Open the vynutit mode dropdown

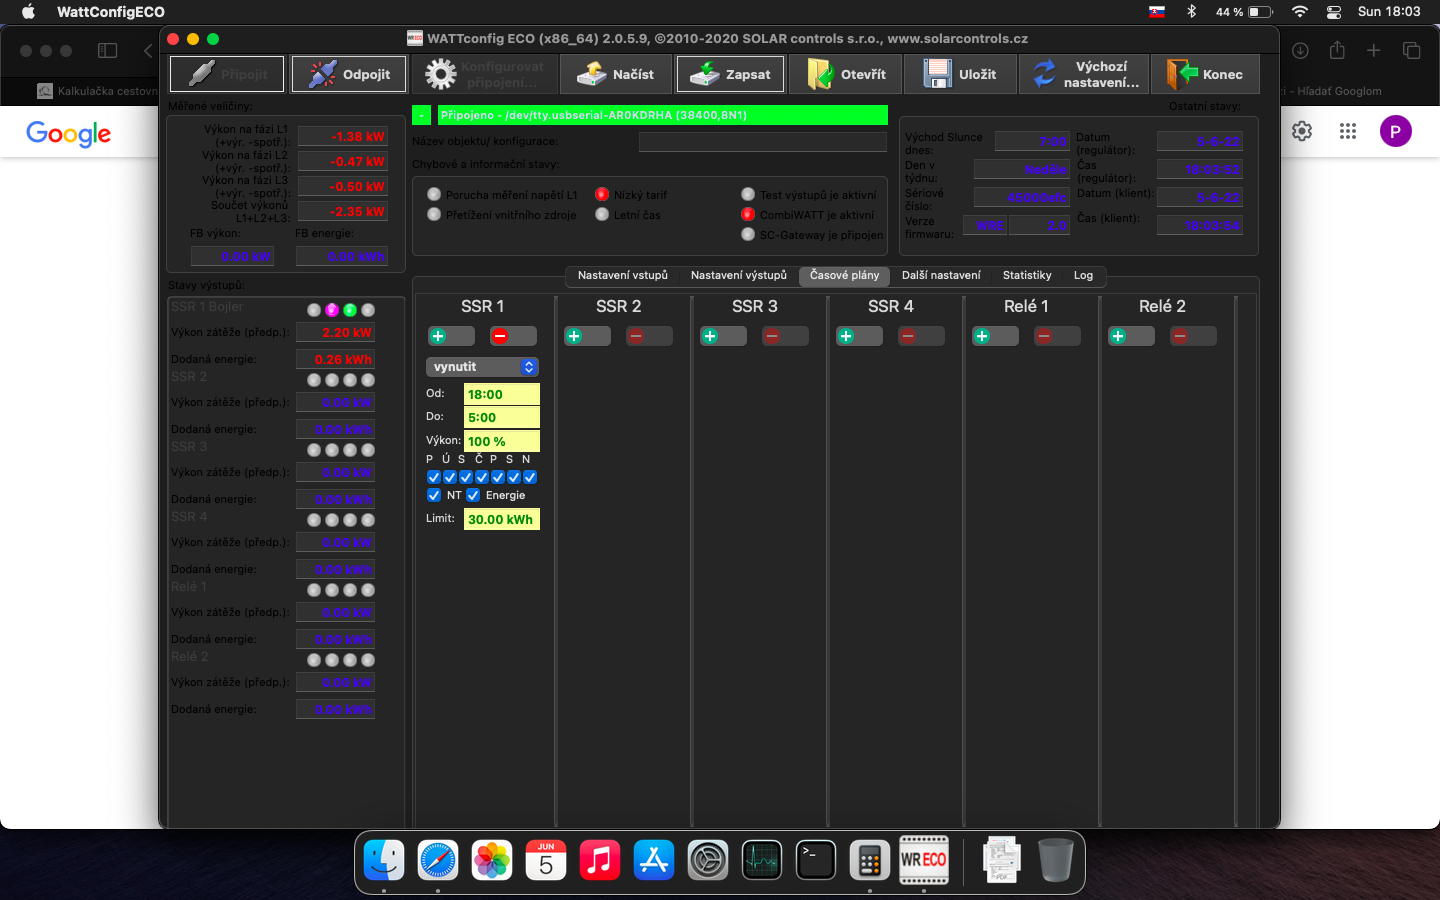(x=482, y=367)
